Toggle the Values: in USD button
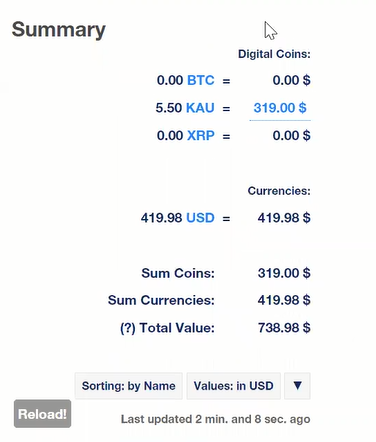Viewport: 376px width, 442px height. click(x=234, y=386)
